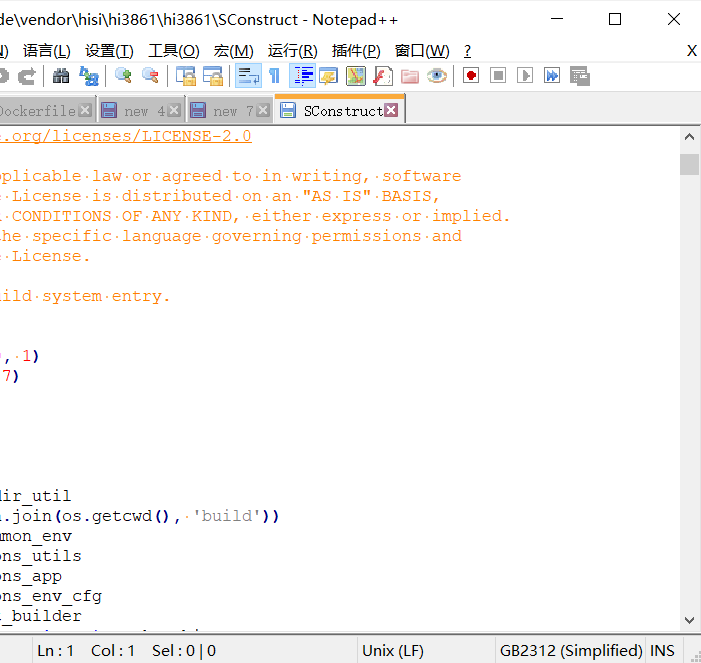Click the comment line ending 'system entry.'
The width and height of the screenshot is (701, 663).
tap(85, 296)
